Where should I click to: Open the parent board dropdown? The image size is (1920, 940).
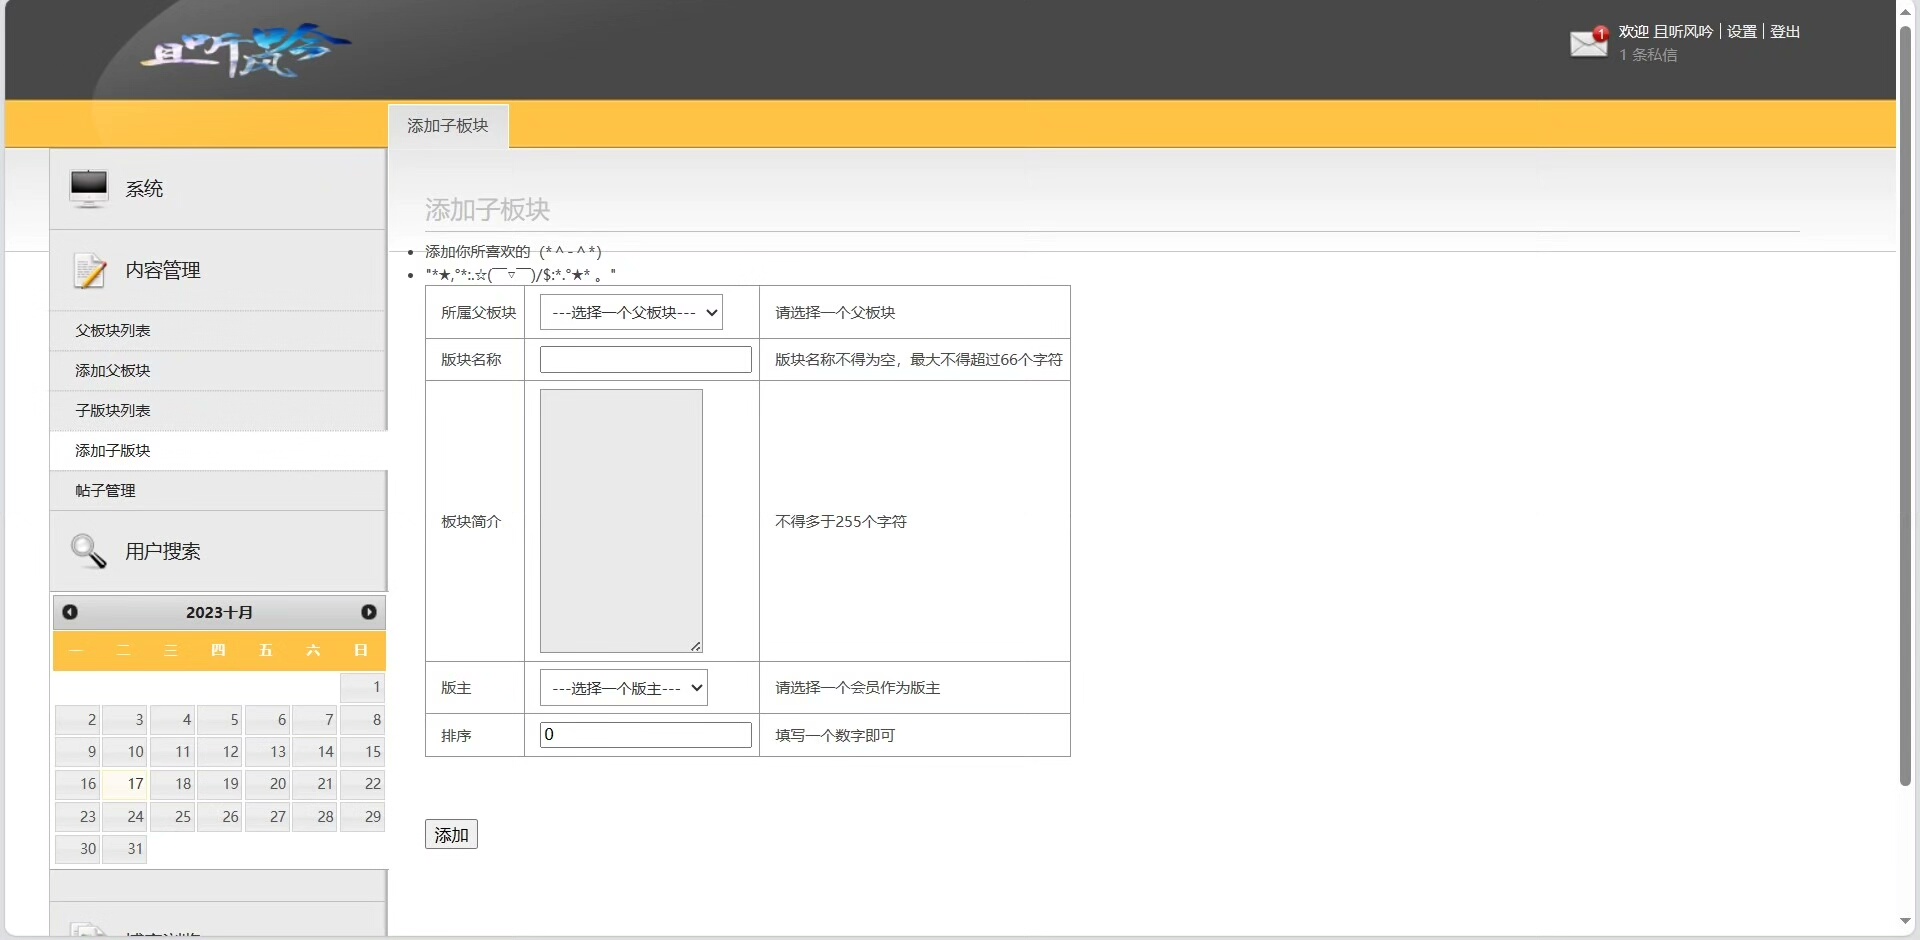pos(630,312)
